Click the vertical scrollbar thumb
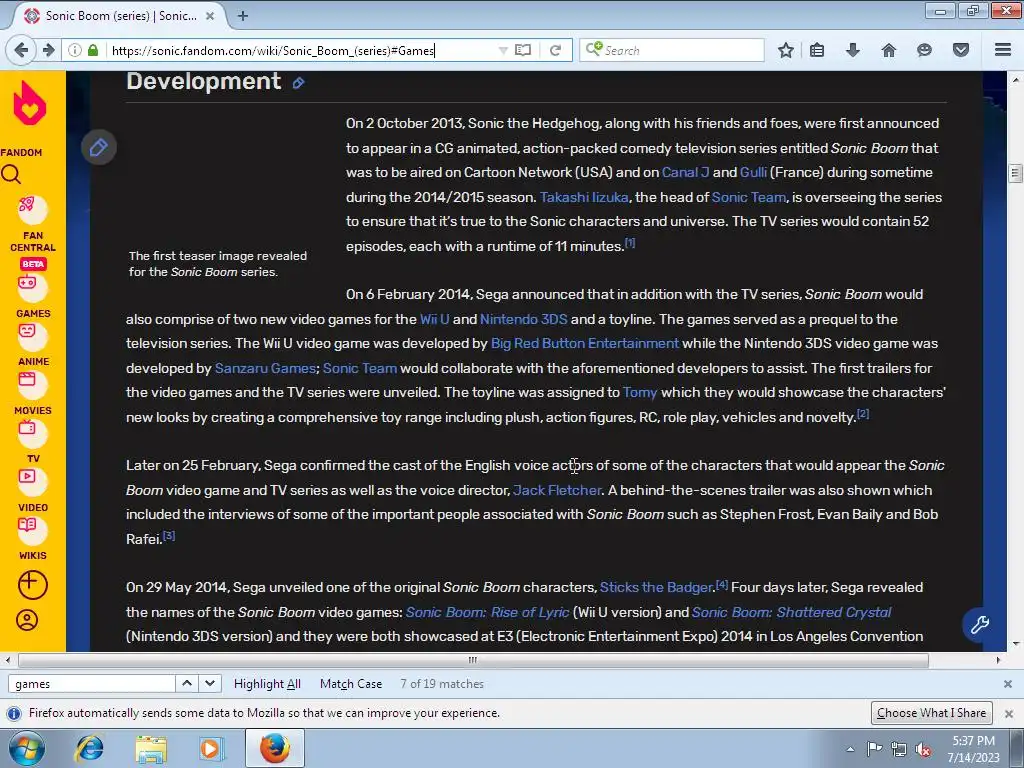 coord(1015,173)
